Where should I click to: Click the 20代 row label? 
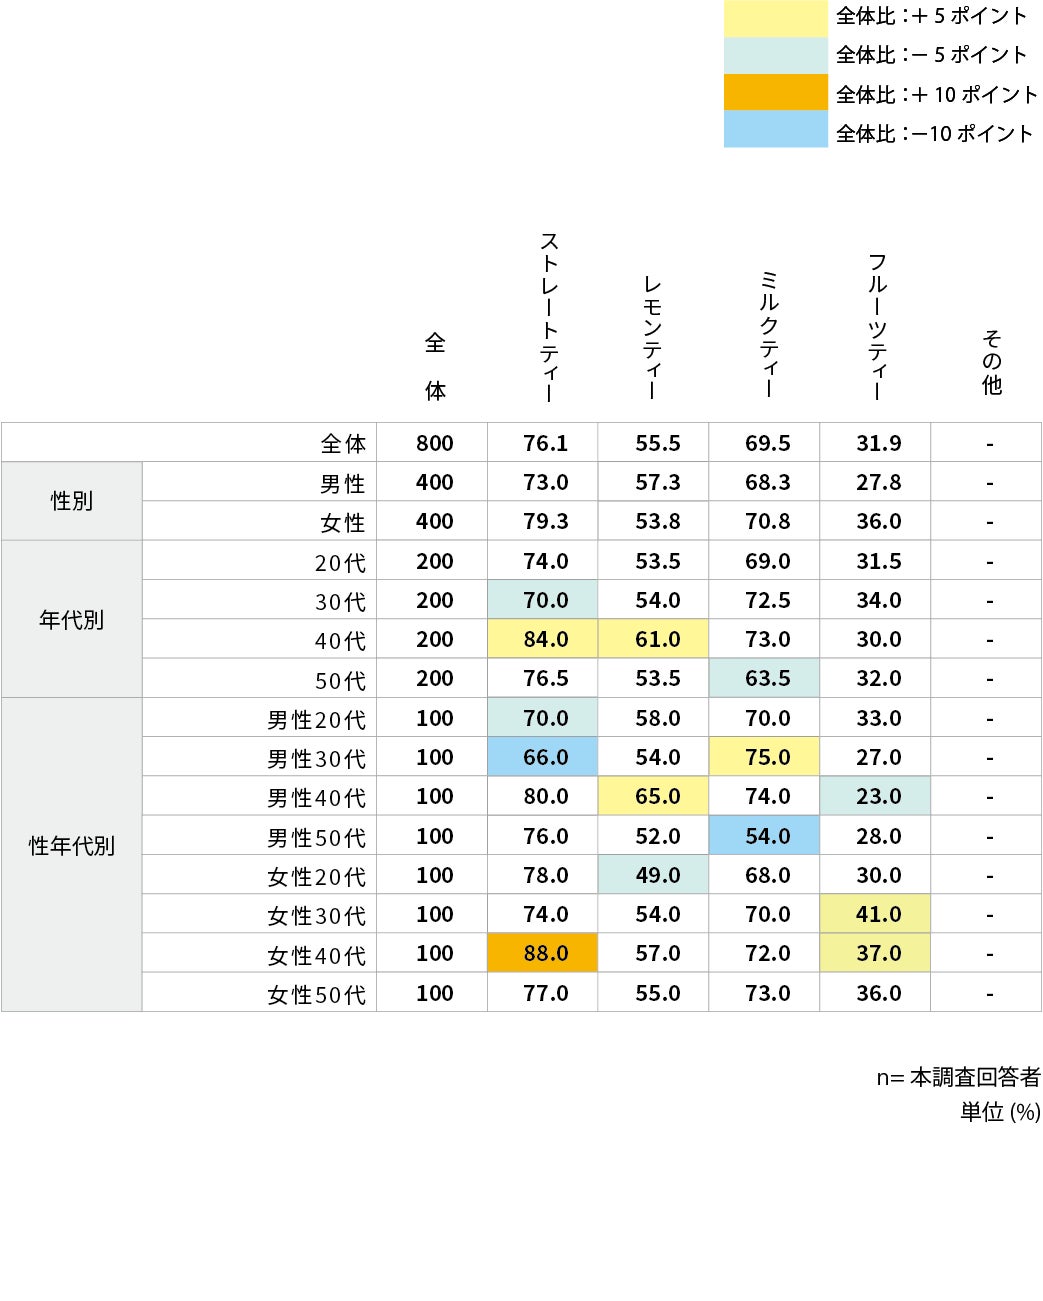(341, 562)
